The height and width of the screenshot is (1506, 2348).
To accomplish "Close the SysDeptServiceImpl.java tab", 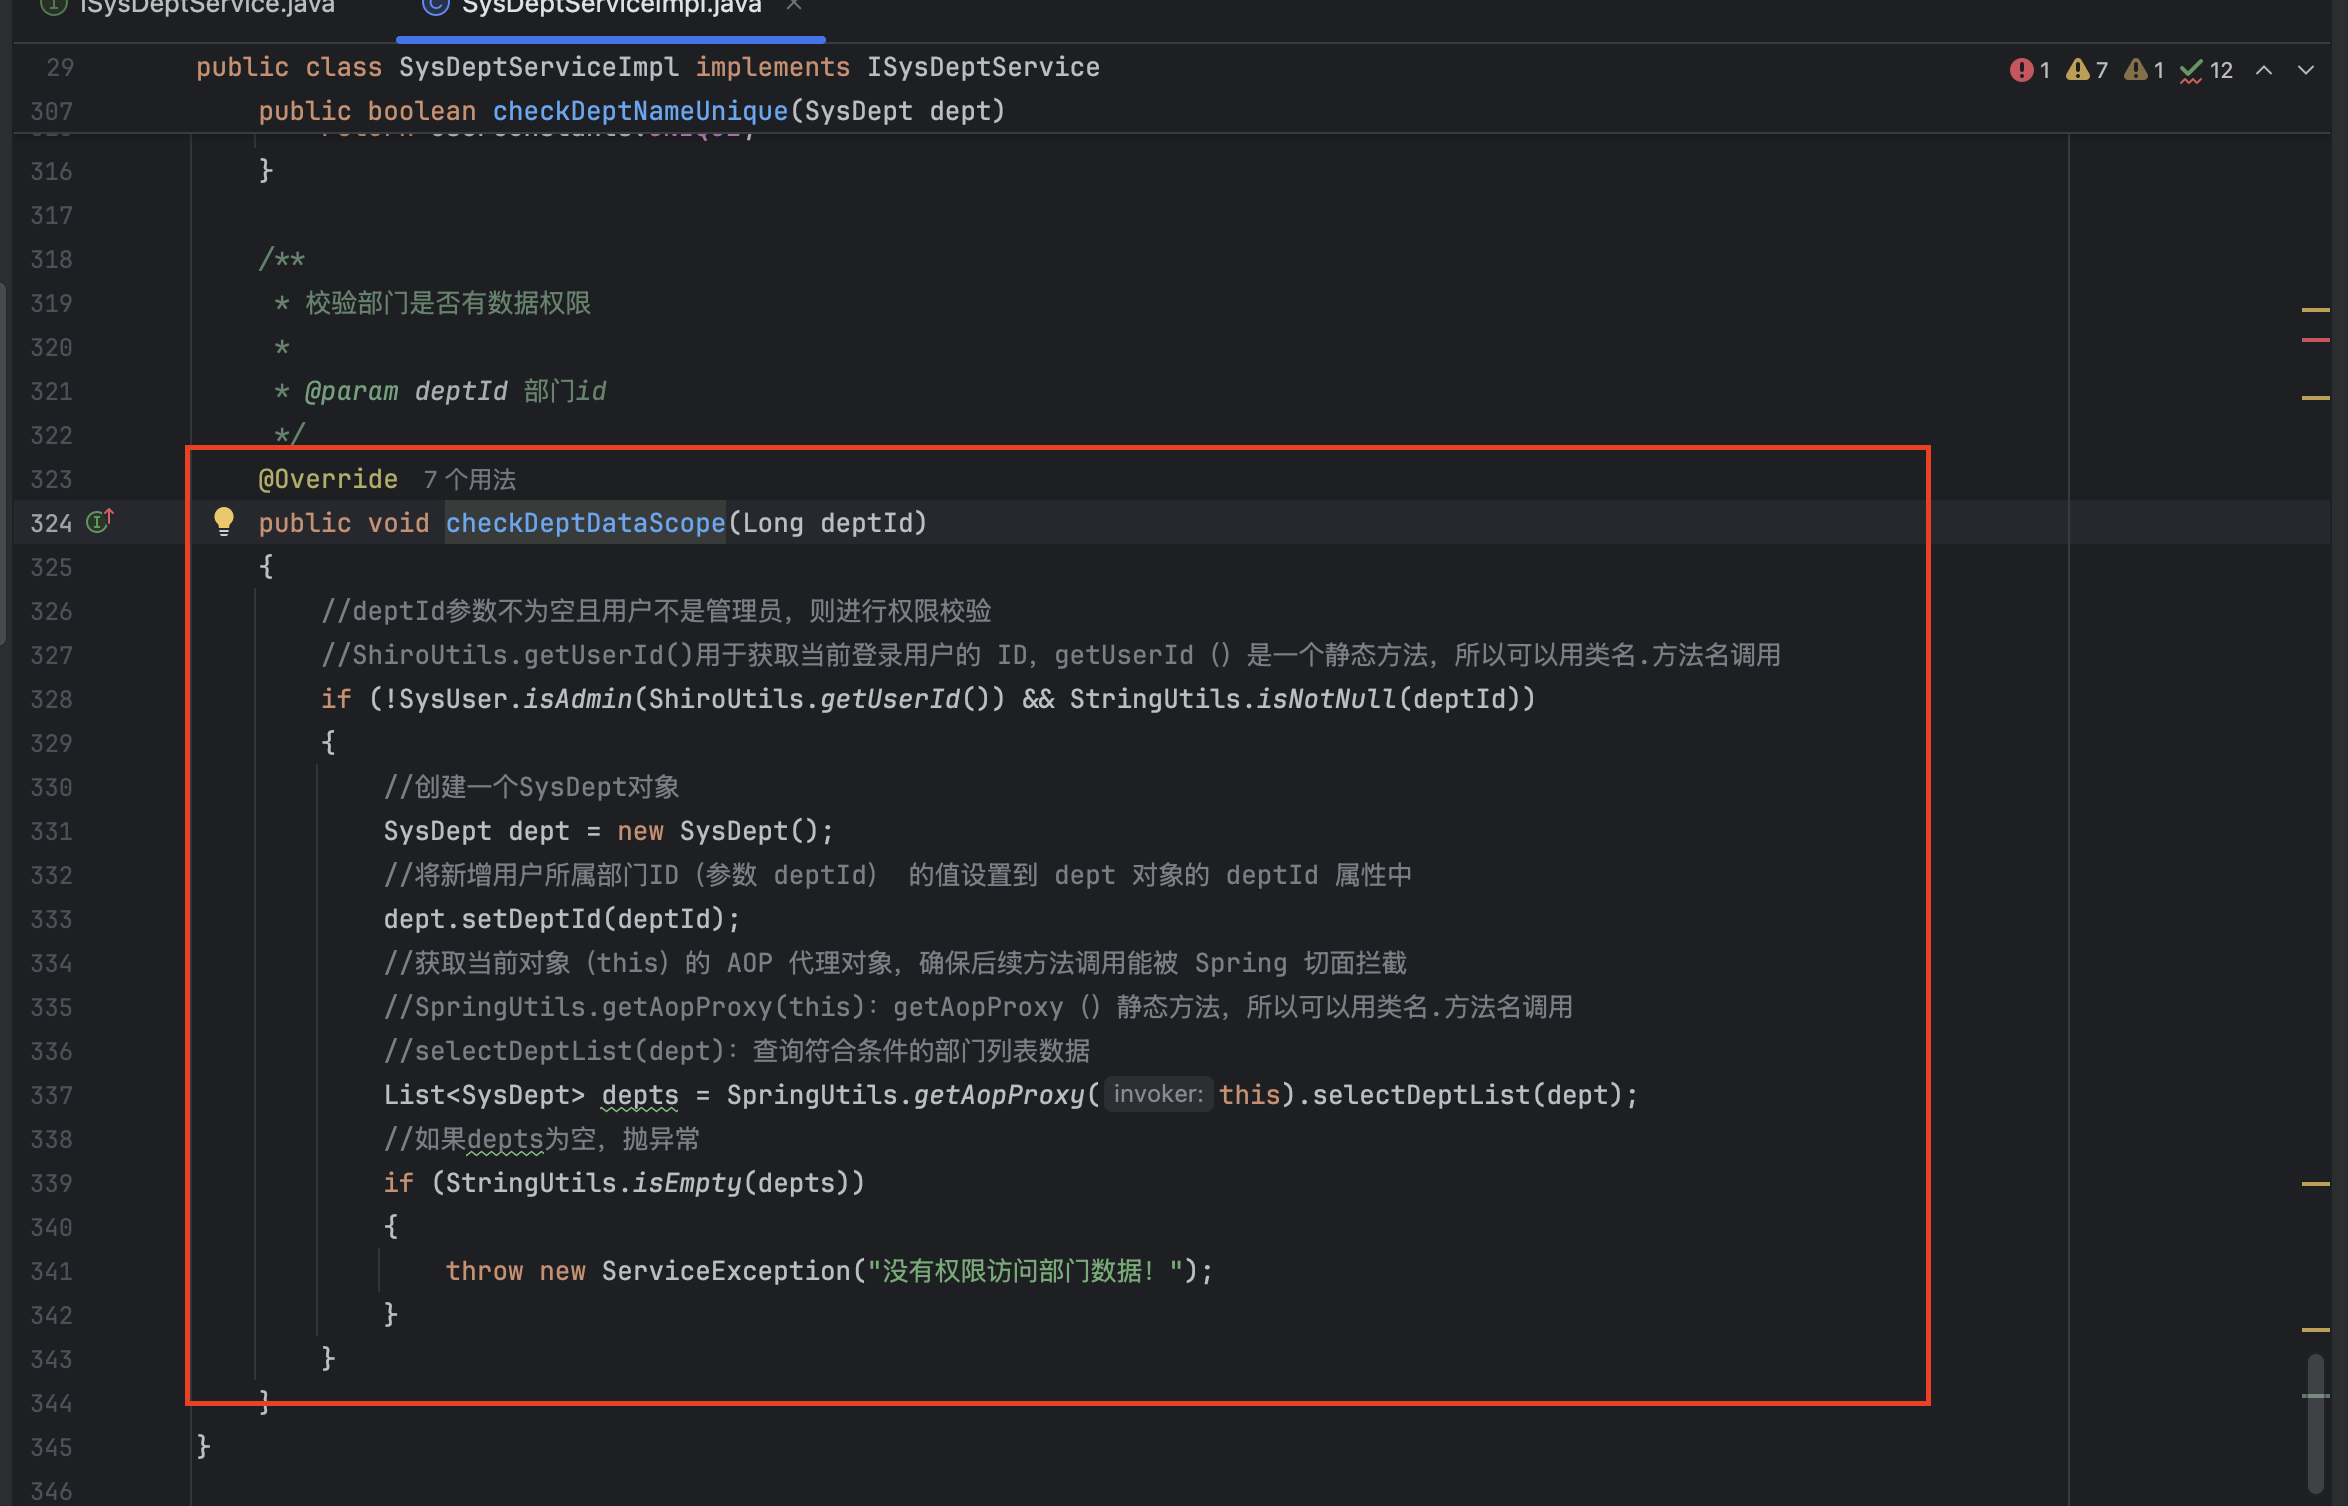I will 793,6.
